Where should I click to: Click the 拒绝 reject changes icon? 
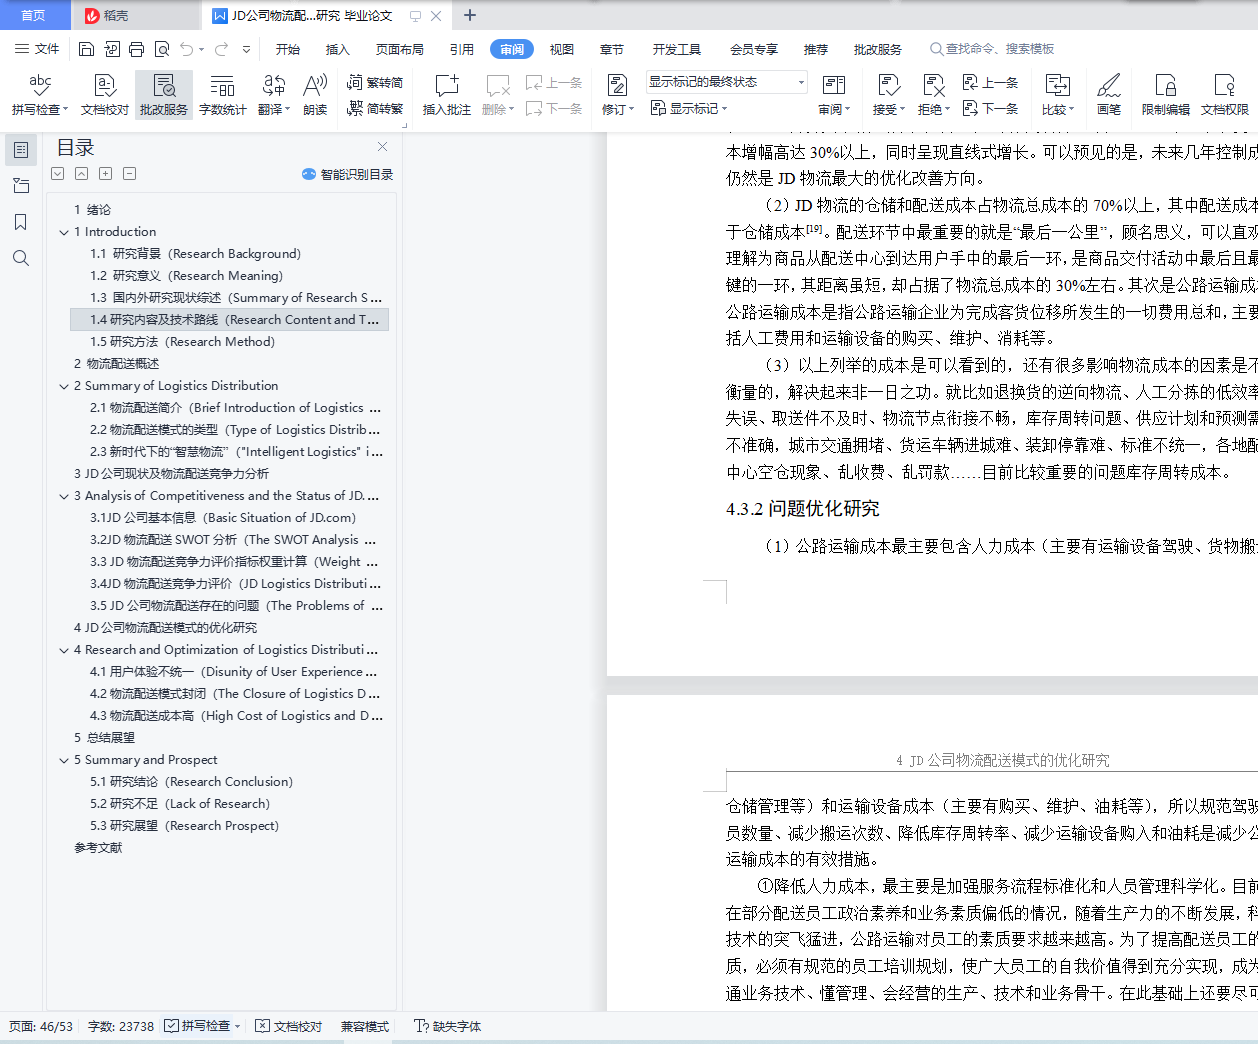point(933,95)
